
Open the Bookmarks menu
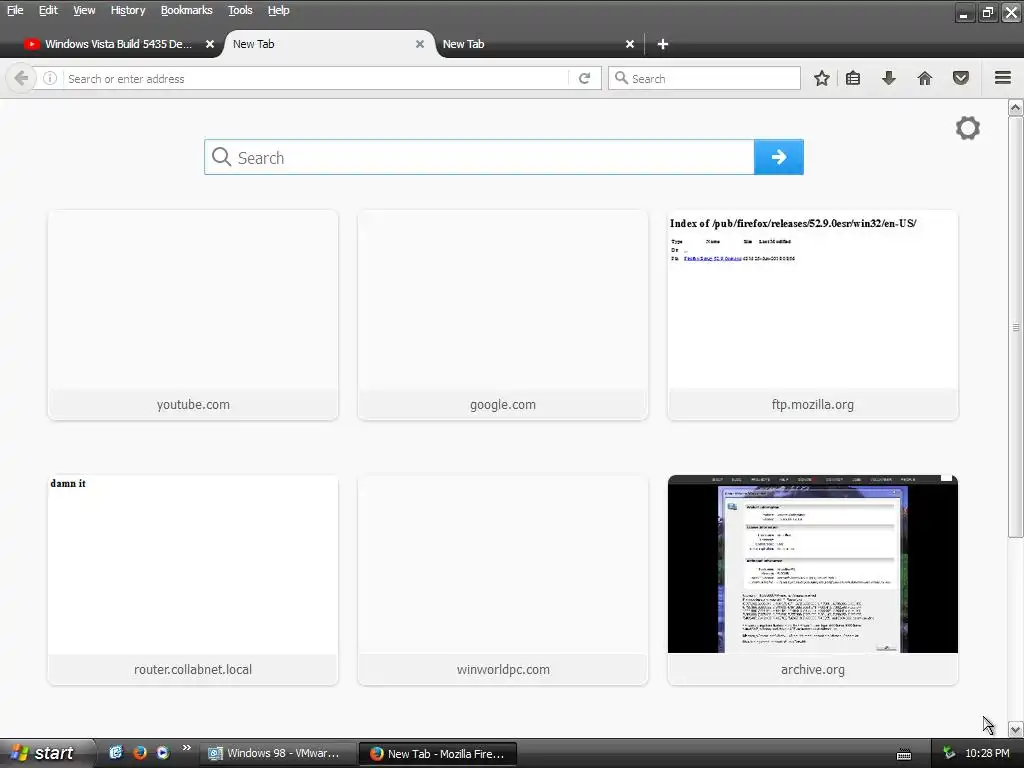[186, 10]
